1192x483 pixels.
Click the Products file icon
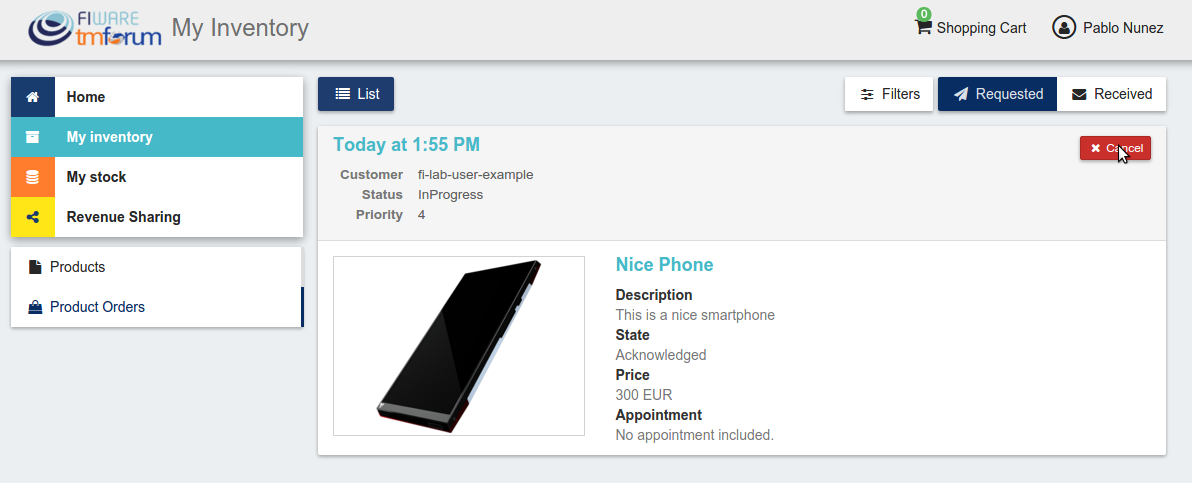pyautogui.click(x=35, y=267)
